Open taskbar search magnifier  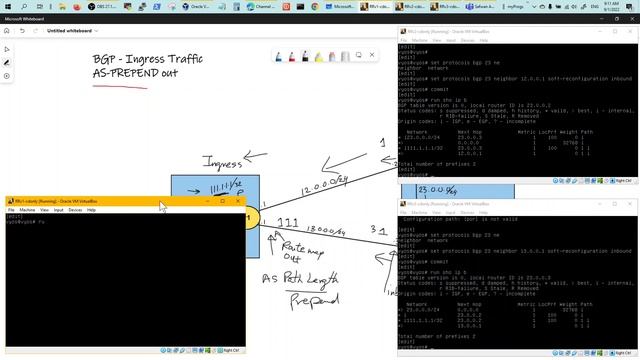click(24, 7)
